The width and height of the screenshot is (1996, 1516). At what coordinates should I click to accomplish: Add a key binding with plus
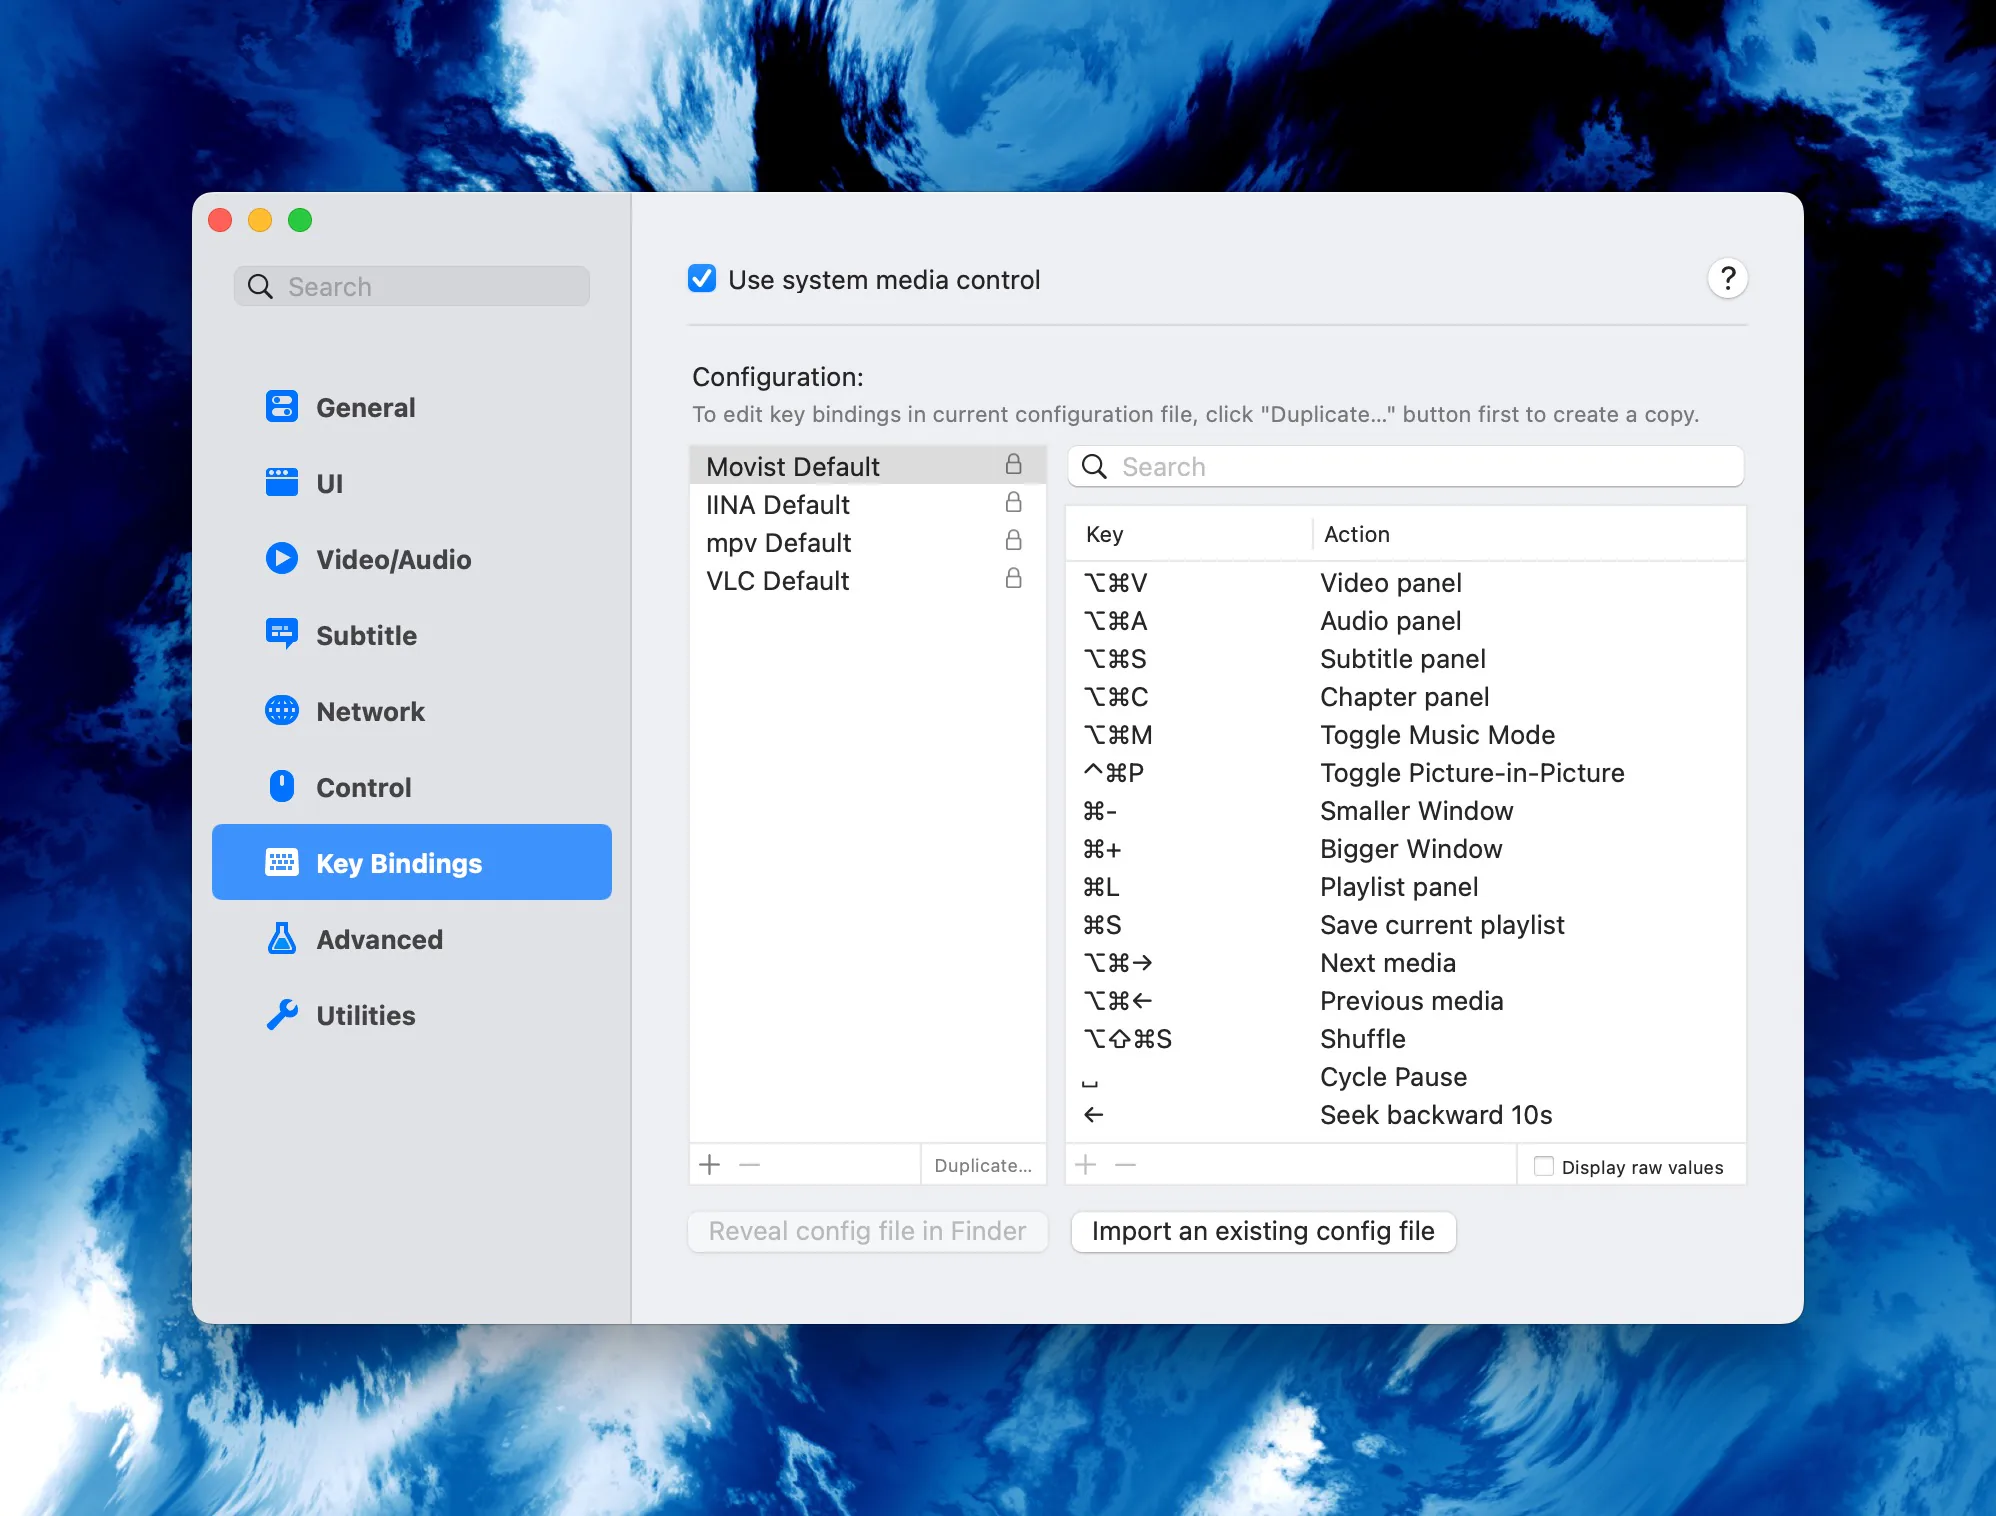[x=1086, y=1165]
